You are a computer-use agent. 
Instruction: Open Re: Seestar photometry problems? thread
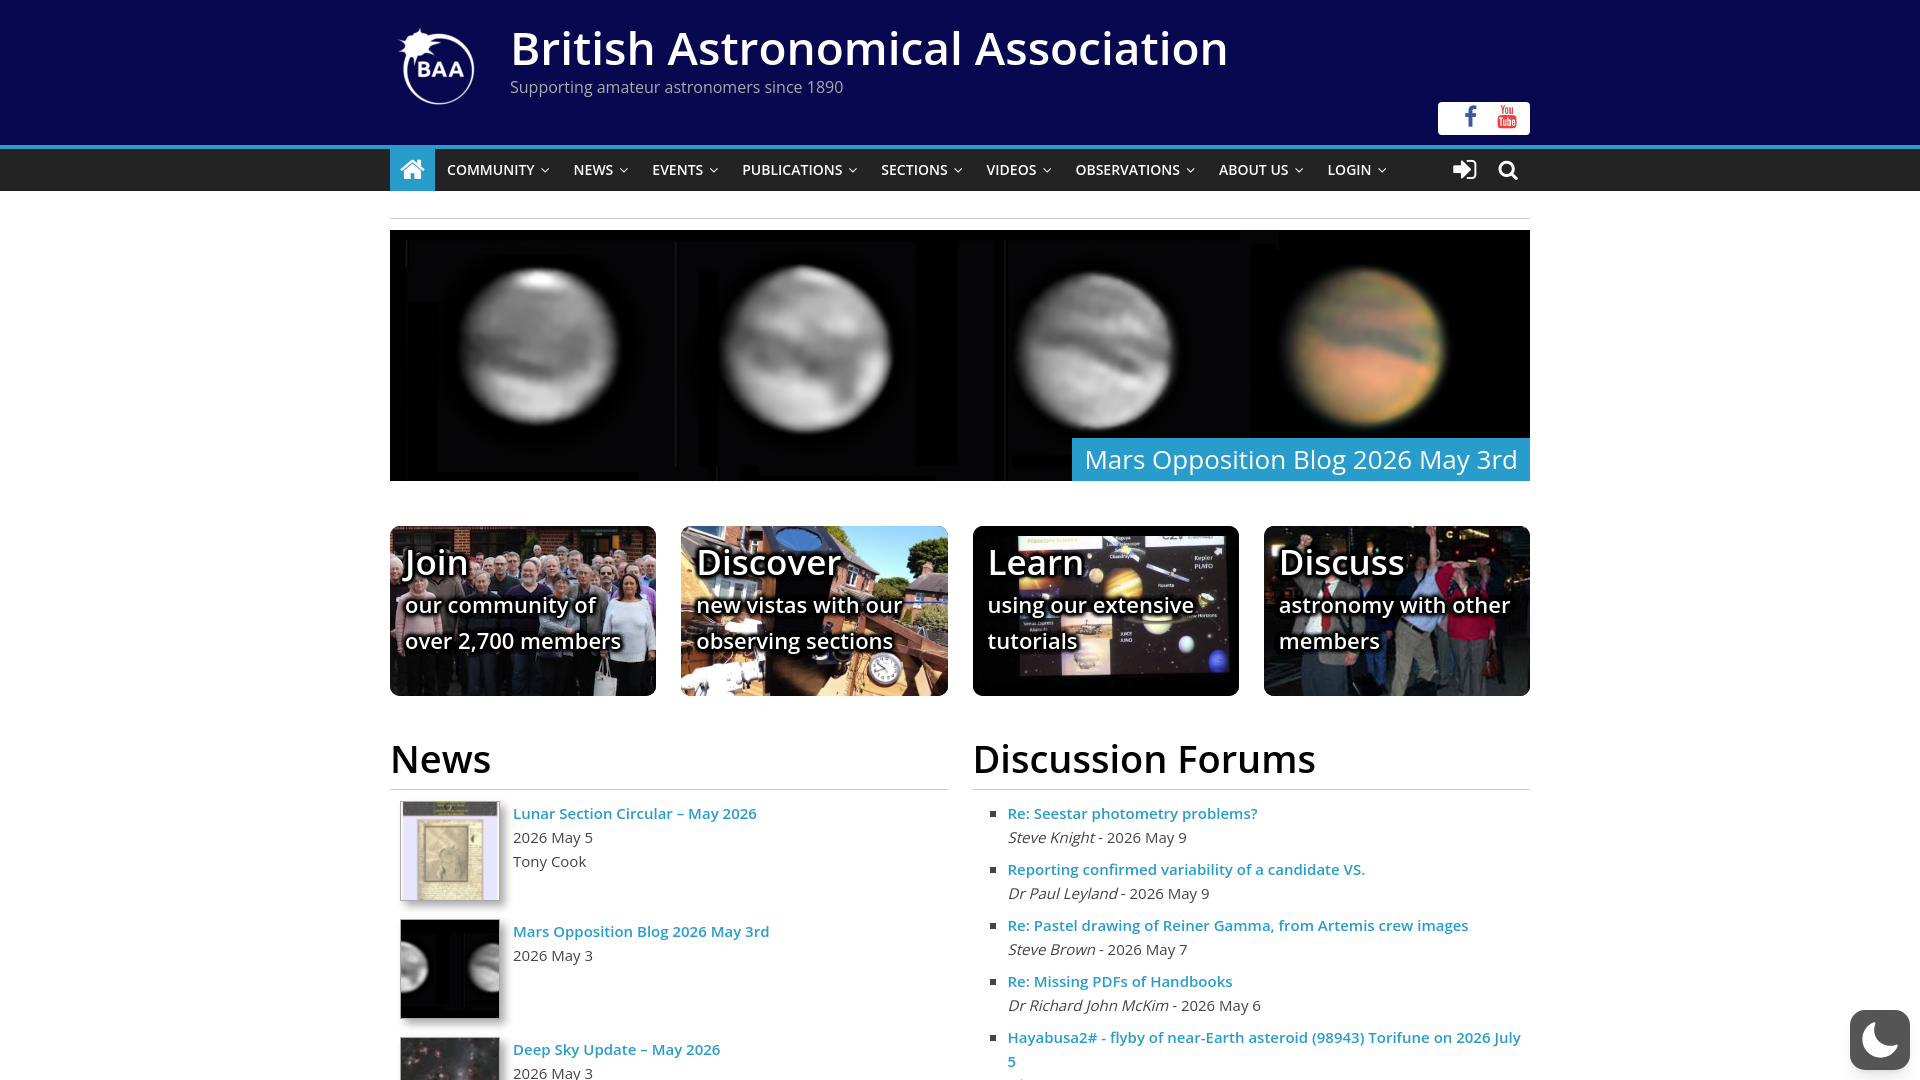tap(1133, 814)
